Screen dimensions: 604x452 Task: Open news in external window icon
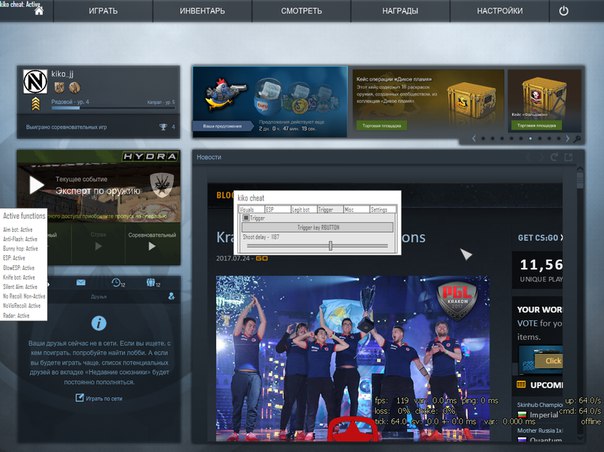pyautogui.click(x=569, y=157)
